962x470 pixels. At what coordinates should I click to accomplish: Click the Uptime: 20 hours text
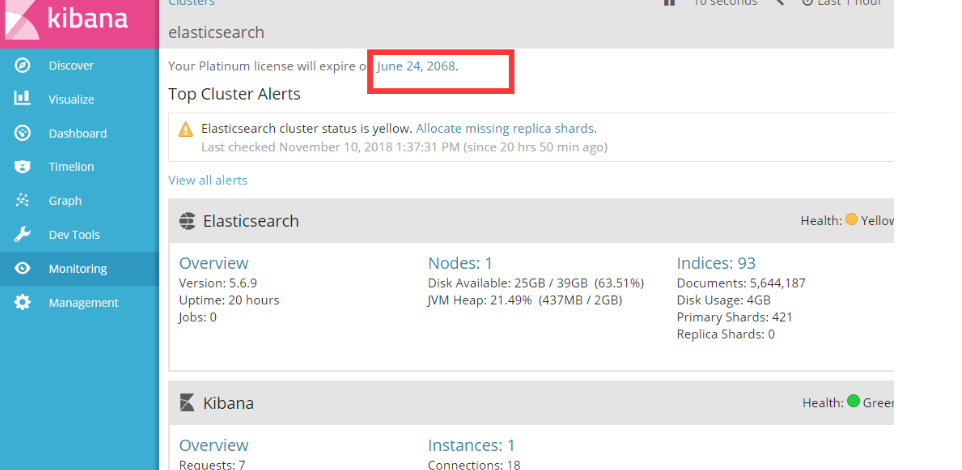coord(229,300)
